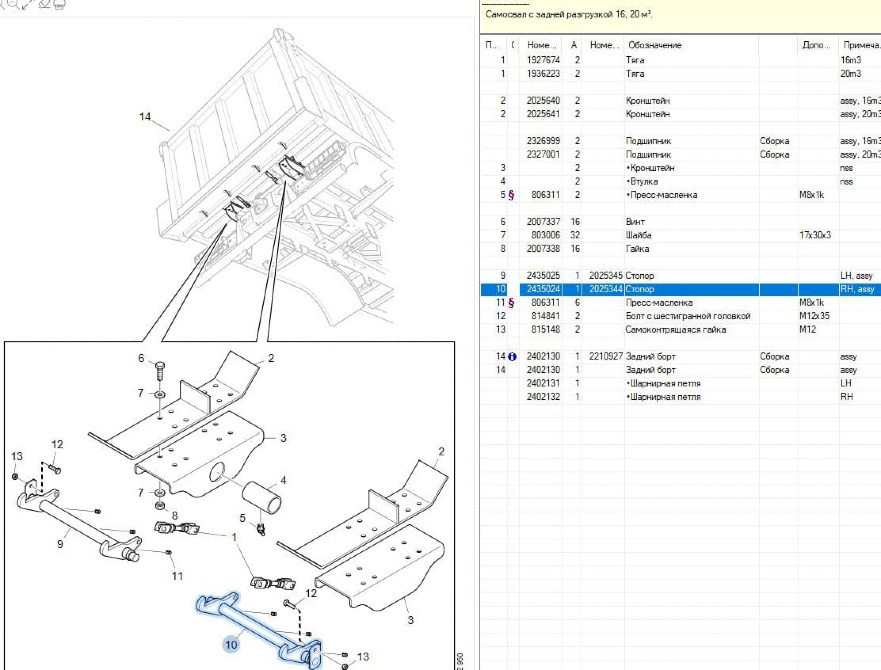Click callout number 9 in the diagram
Screen dimensions: 881x670
coord(60,544)
